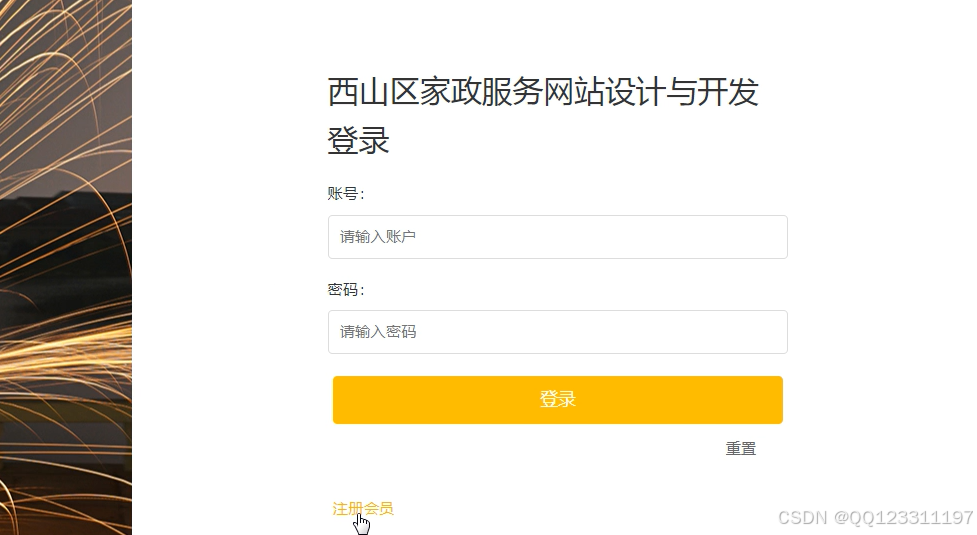Open the 注册会员 registration link
Image resolution: width=977 pixels, height=535 pixels.
coord(363,509)
